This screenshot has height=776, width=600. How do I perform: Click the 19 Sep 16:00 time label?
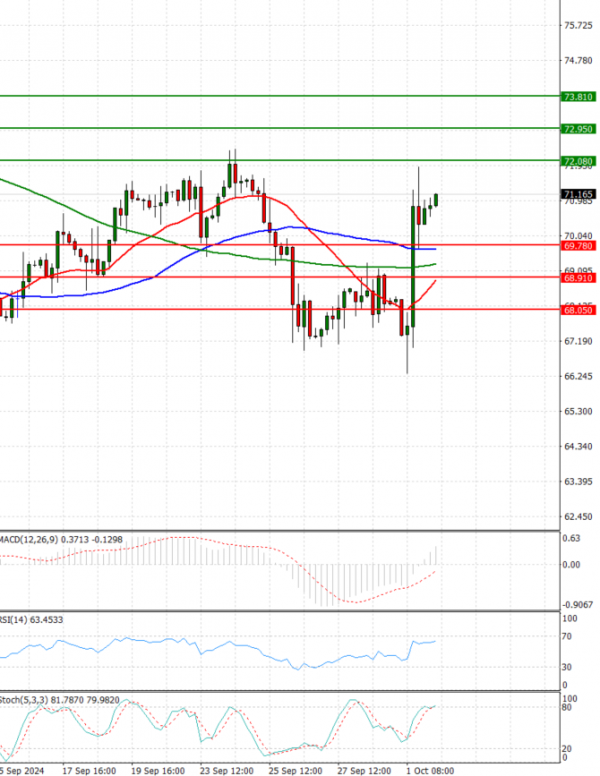[x=158, y=771]
